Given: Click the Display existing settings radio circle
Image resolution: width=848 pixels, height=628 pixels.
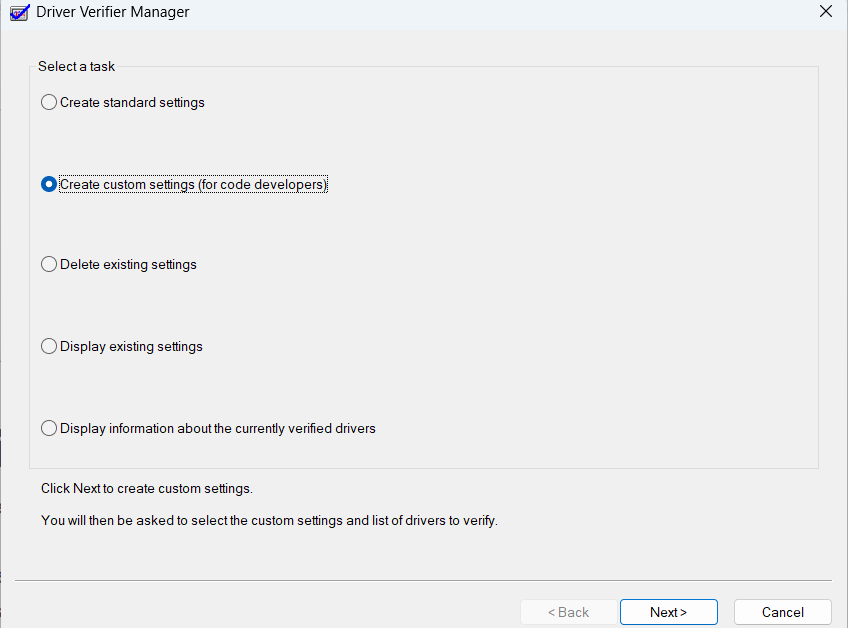Looking at the screenshot, I should click(49, 346).
